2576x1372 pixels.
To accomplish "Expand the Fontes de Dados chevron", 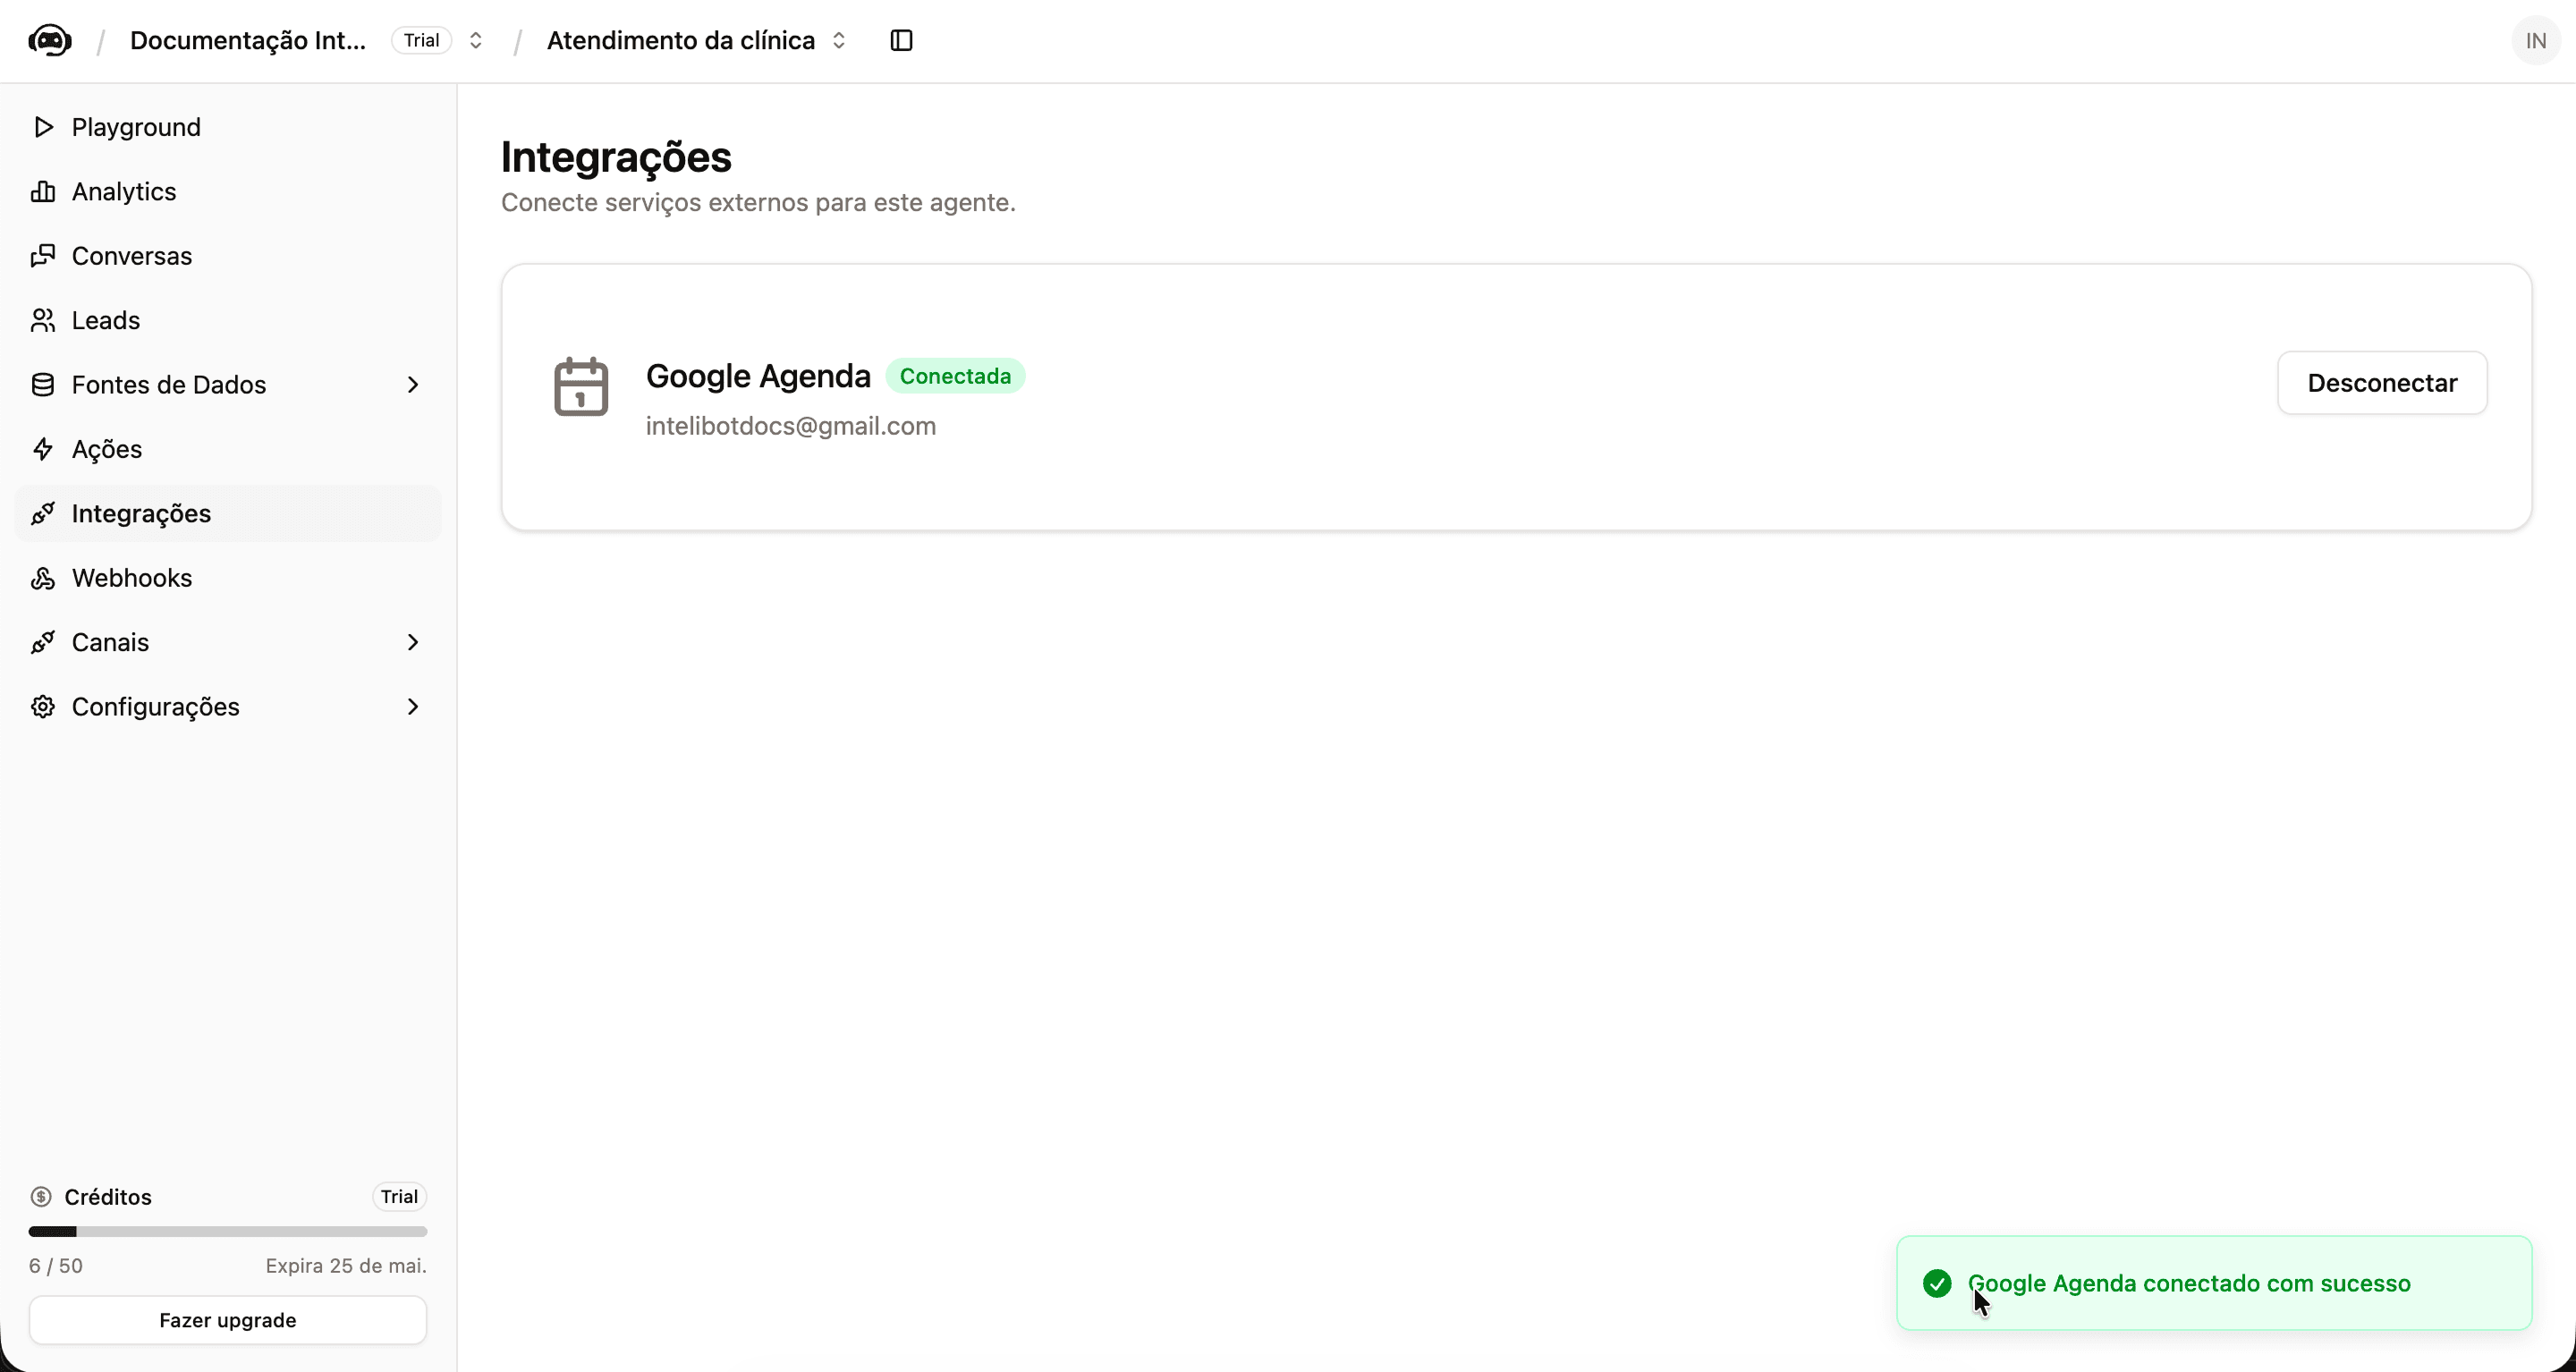I will [x=413, y=385].
